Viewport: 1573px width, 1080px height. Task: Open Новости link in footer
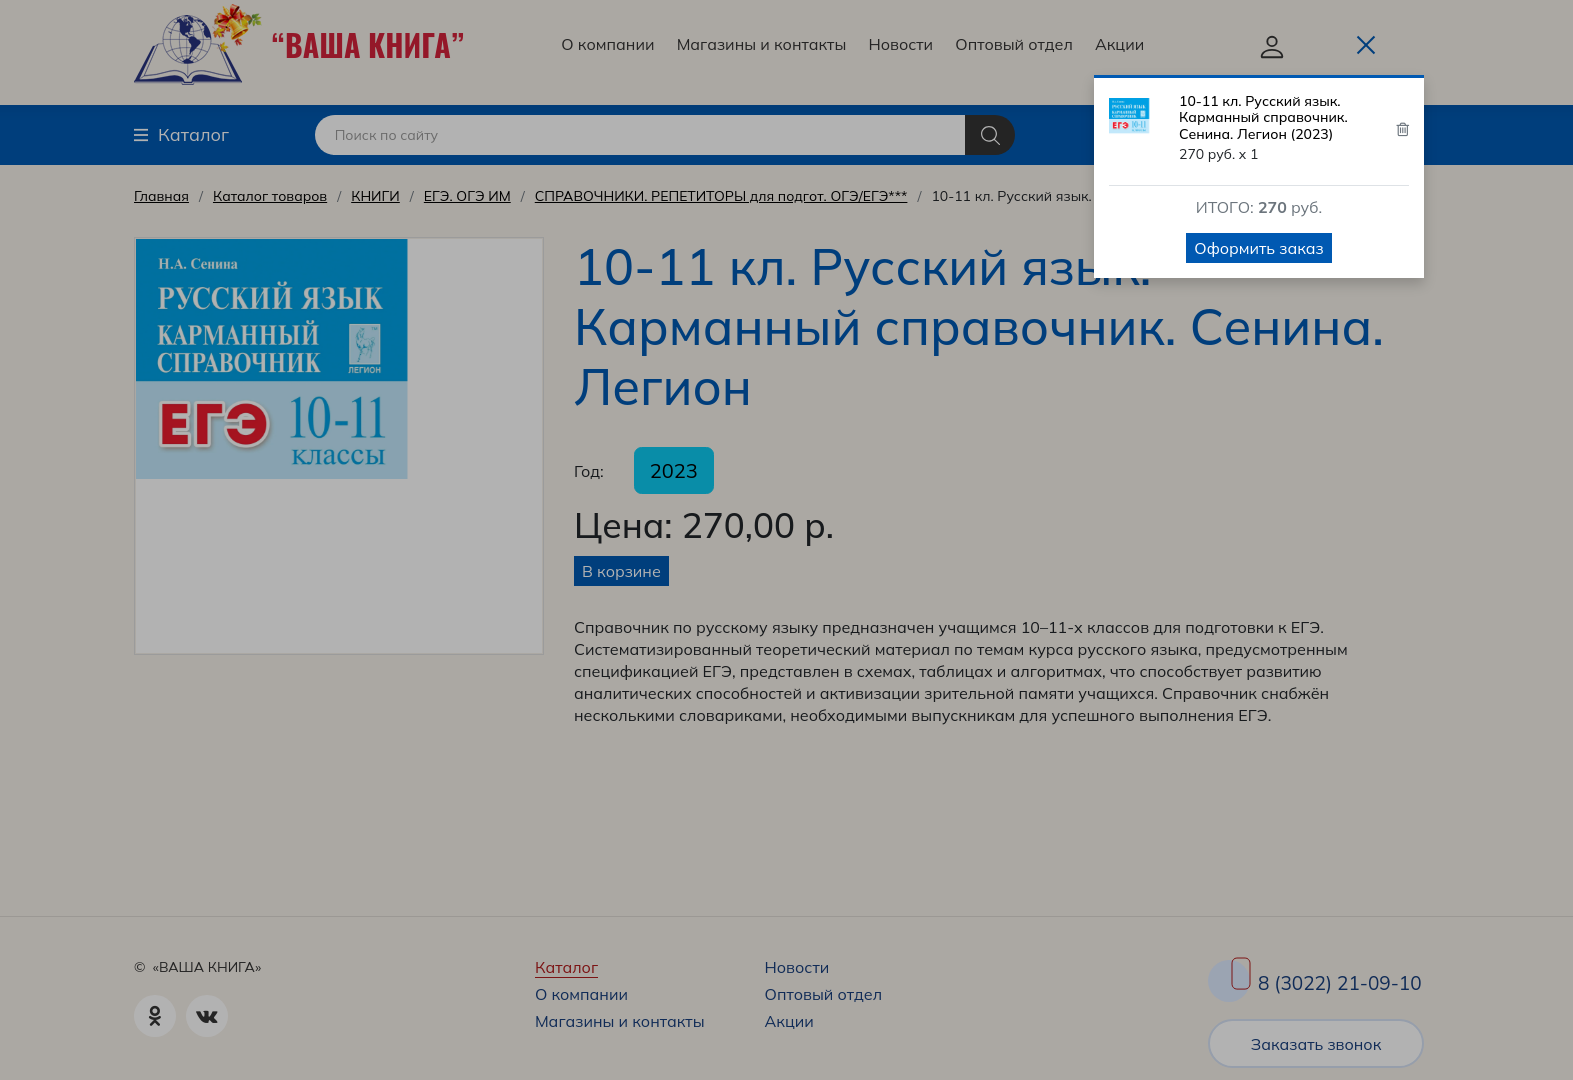pyautogui.click(x=796, y=967)
